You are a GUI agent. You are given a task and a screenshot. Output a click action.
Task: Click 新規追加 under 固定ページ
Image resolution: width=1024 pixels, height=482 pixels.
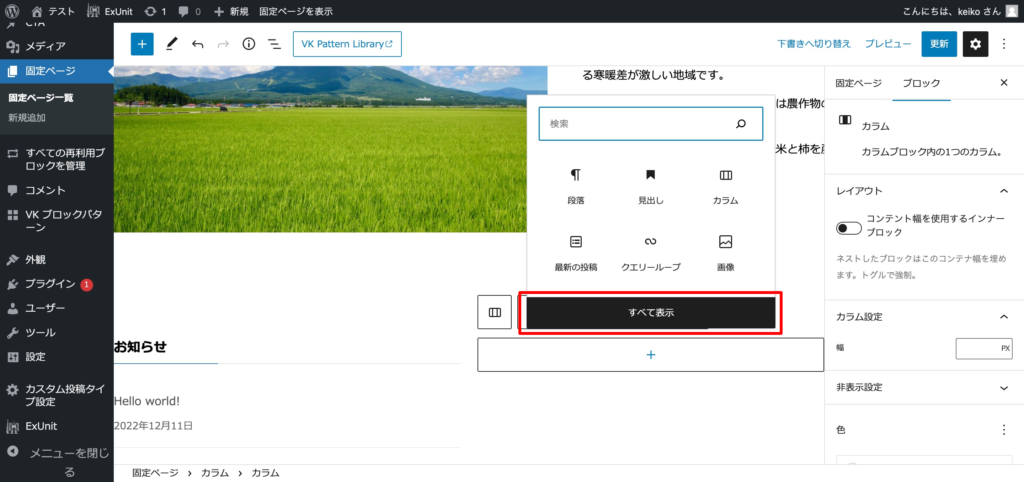[27, 118]
